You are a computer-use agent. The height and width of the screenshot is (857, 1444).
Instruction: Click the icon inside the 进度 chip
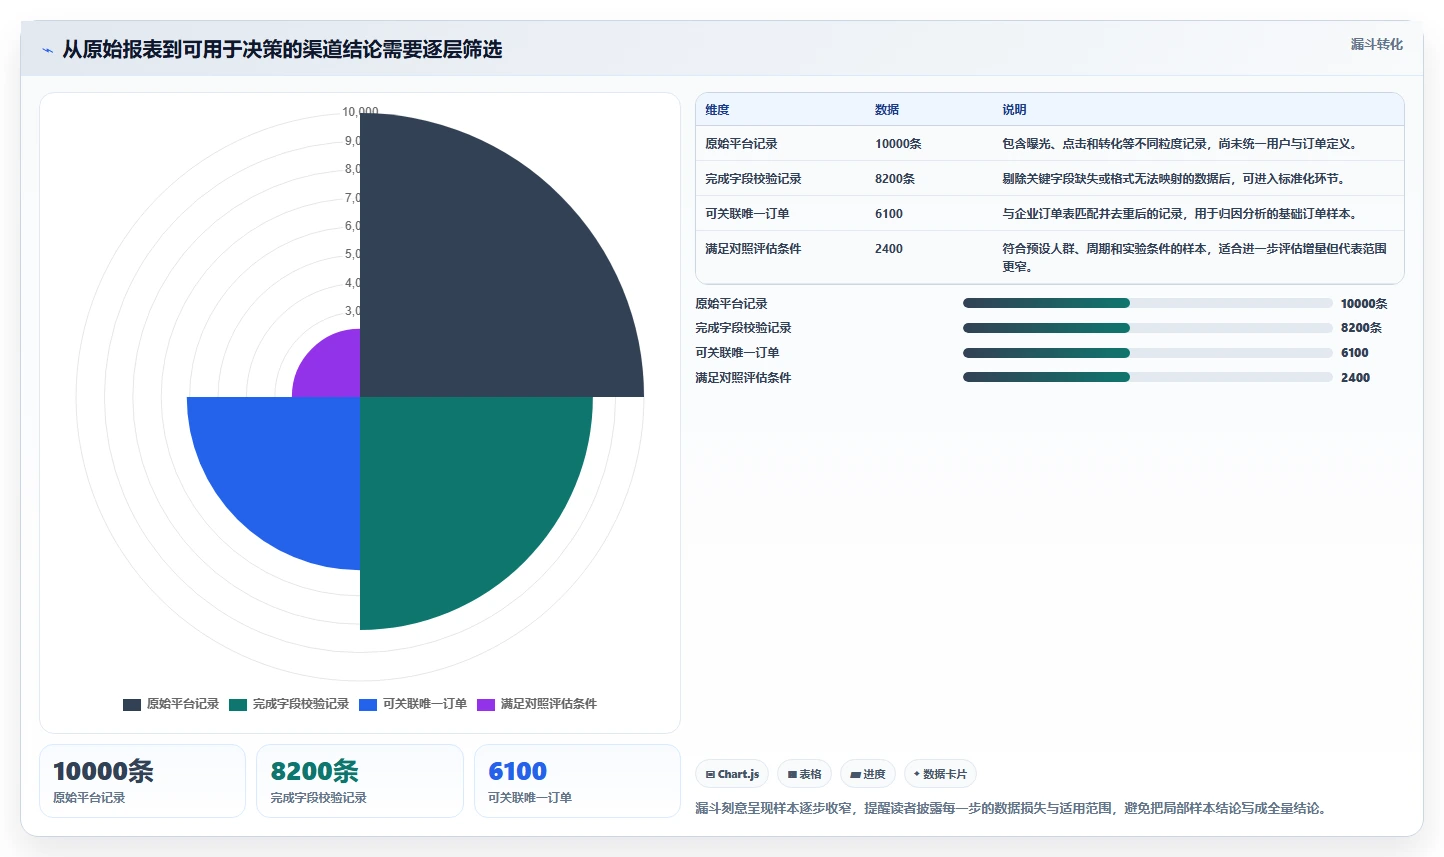coord(855,775)
